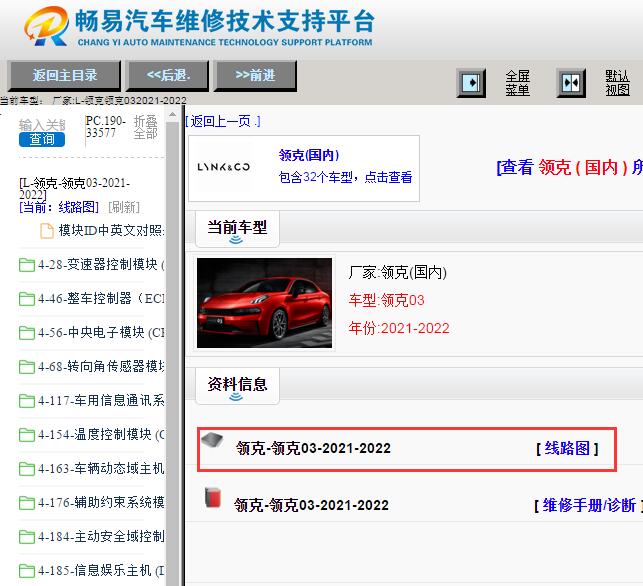This screenshot has width=643, height=586.
Task: Open the 领克(国内) brand link
Action: 309,155
